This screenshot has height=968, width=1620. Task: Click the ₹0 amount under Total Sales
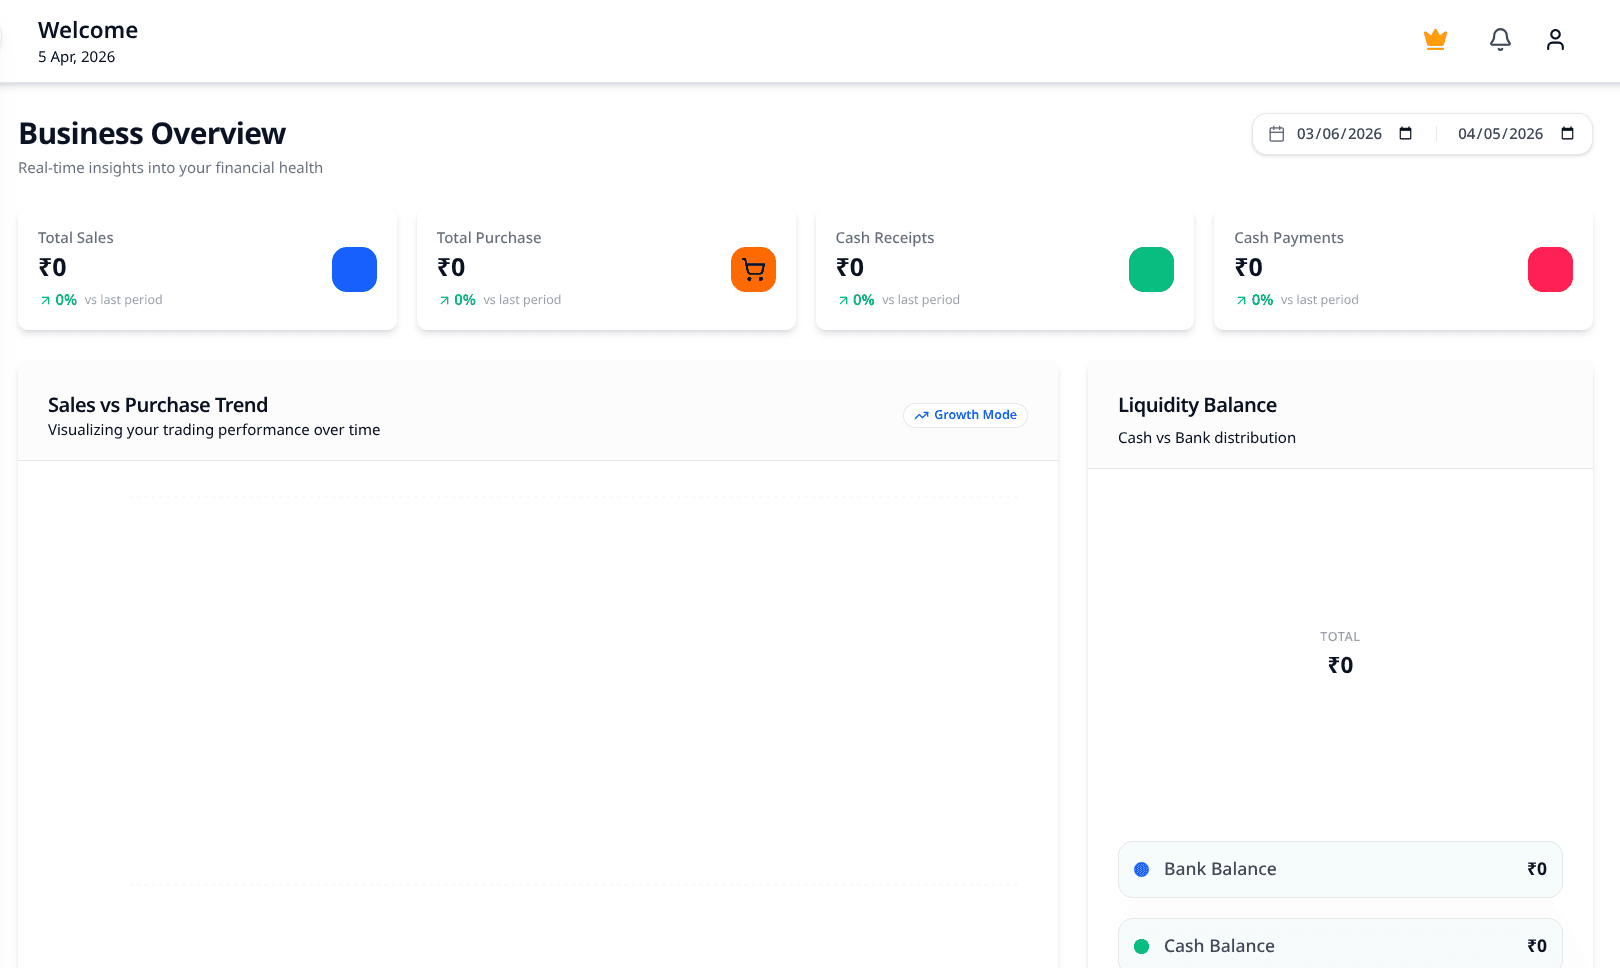tap(53, 267)
